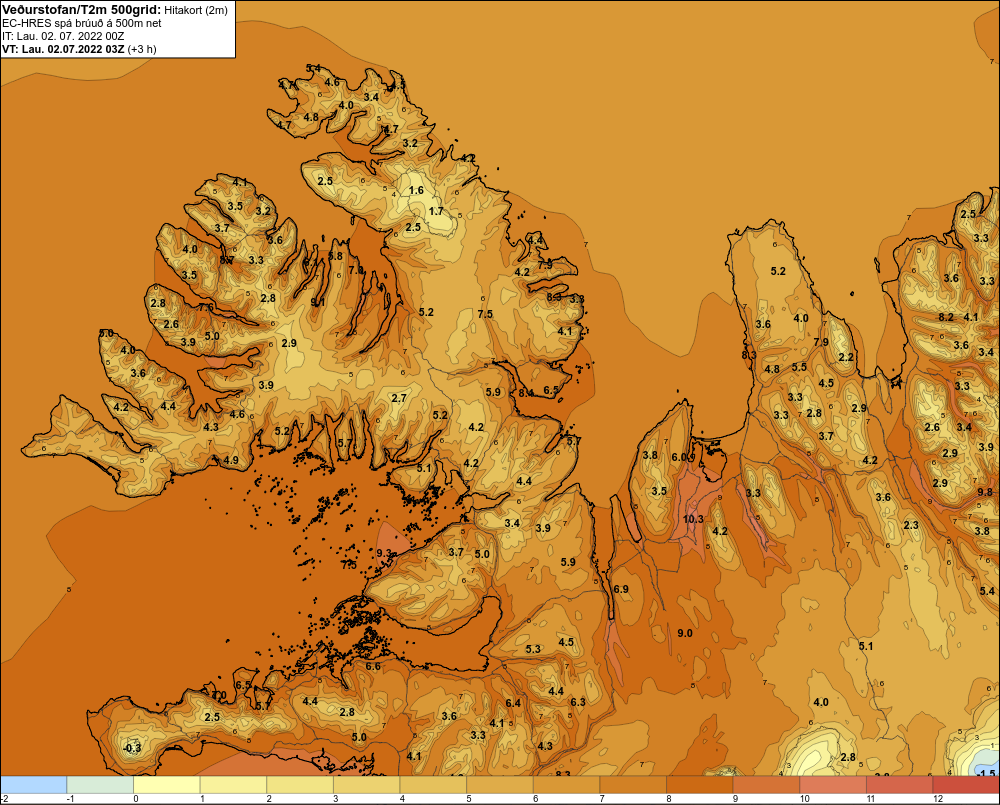Click the 2.7 temperature value

[x=399, y=398]
